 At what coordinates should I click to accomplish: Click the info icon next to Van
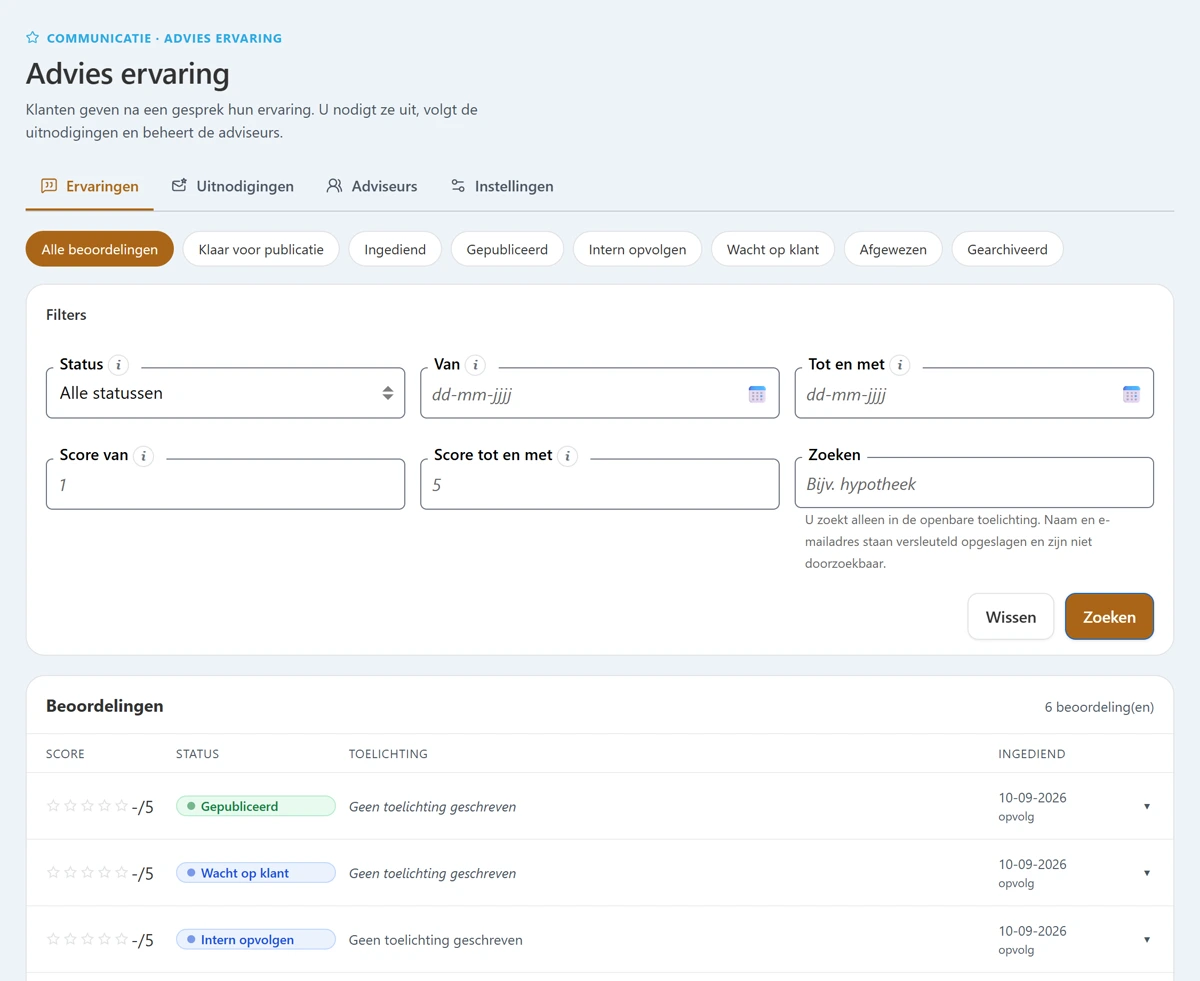(476, 365)
